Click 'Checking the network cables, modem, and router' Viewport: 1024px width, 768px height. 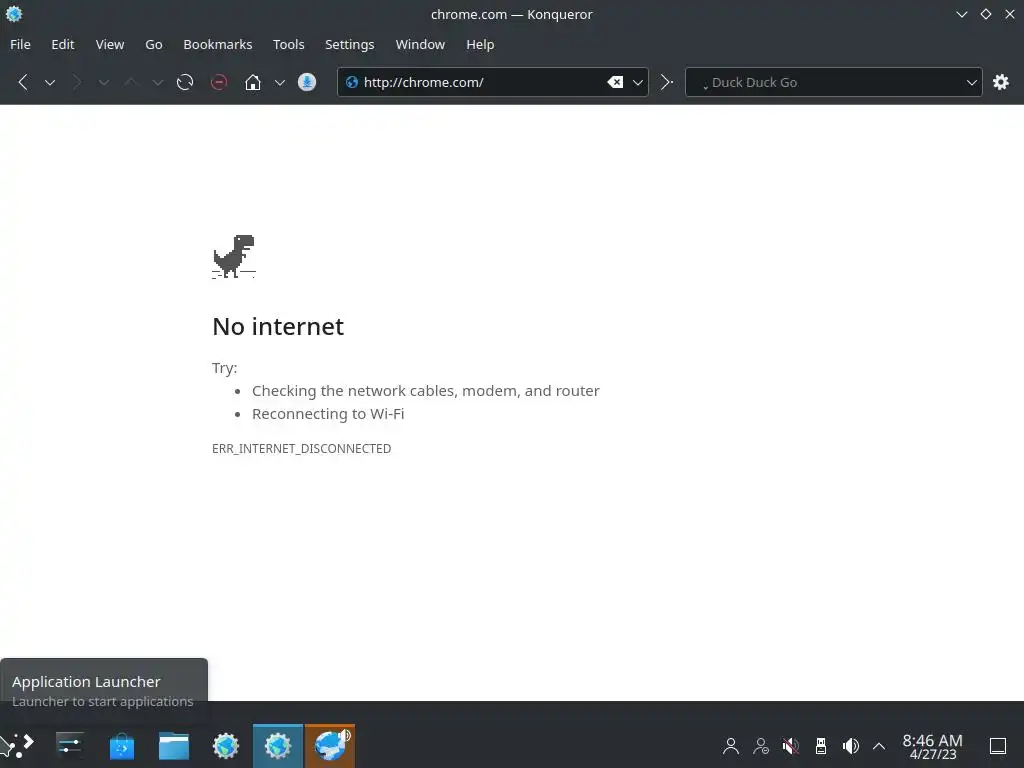pos(426,391)
